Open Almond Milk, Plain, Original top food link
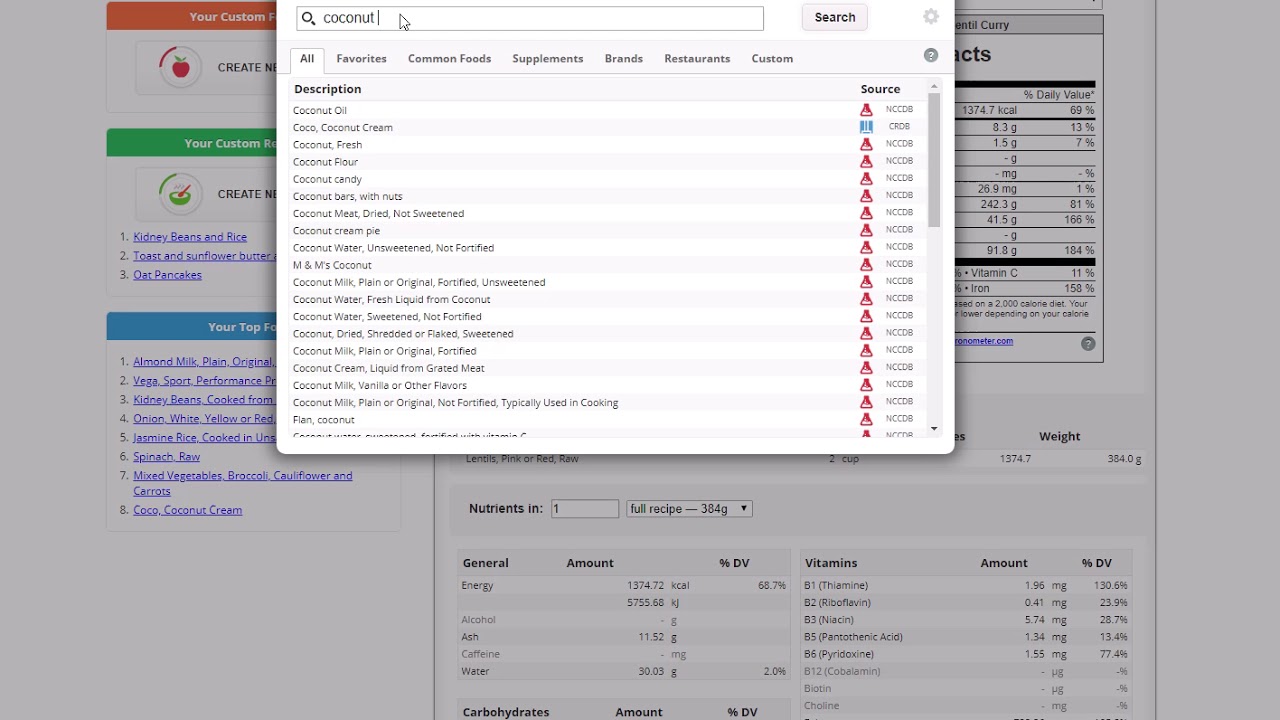This screenshot has width=1280, height=720. pyautogui.click(x=204, y=362)
